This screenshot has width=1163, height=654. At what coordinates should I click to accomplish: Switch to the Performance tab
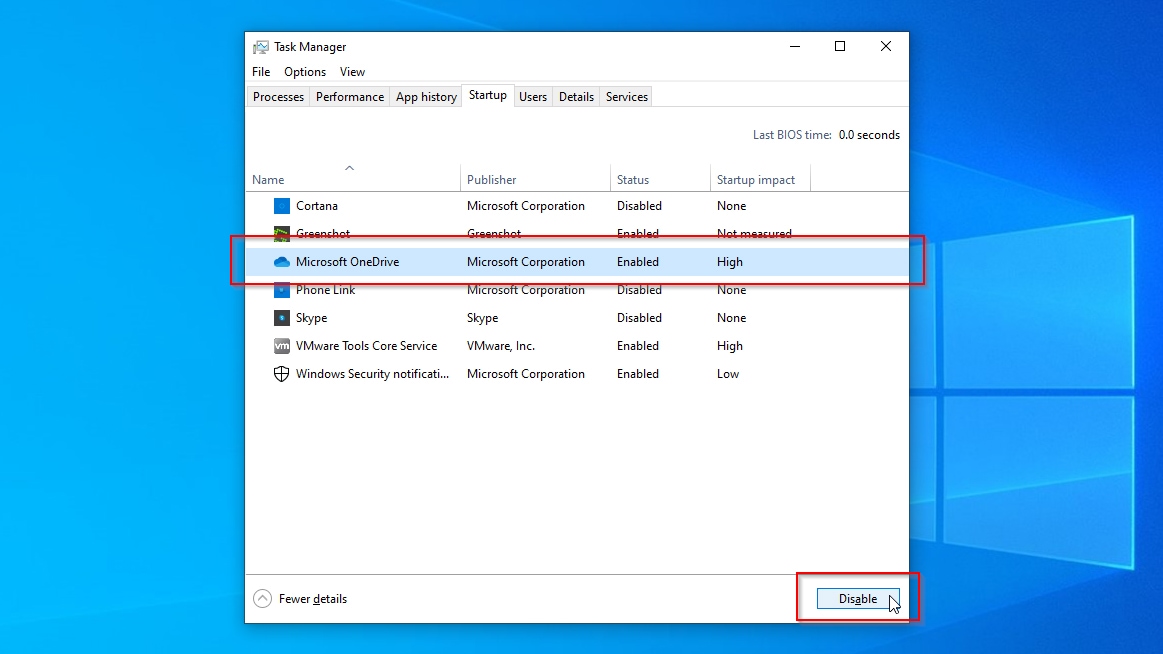pyautogui.click(x=350, y=97)
